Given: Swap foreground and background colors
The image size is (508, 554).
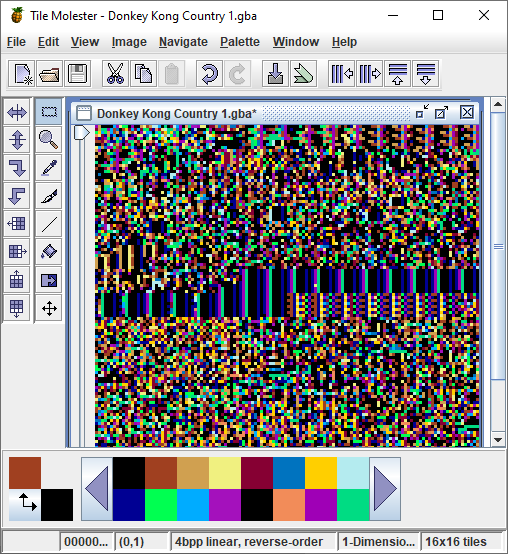Looking at the screenshot, I should 25,505.
